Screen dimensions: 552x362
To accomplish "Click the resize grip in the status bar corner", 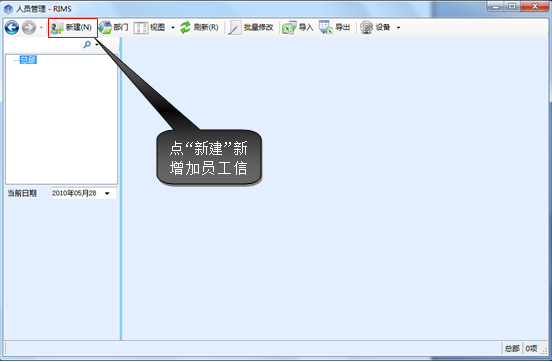I will pos(544,350).
